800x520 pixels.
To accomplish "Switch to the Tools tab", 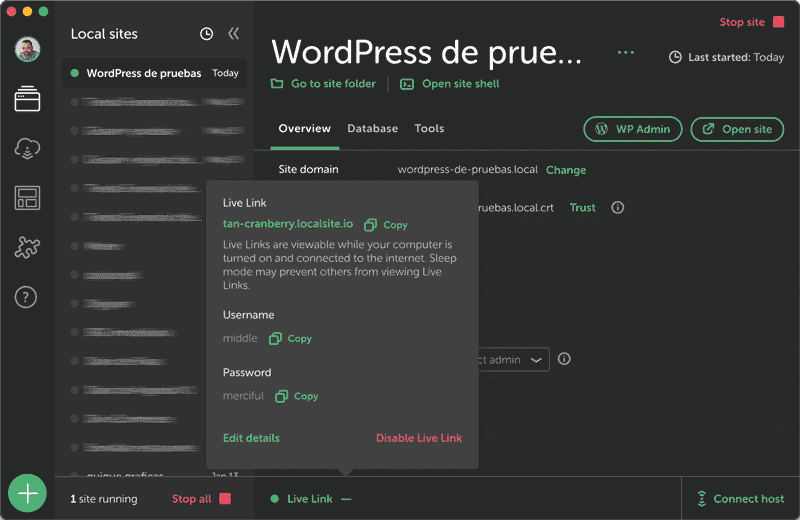I will coord(429,129).
